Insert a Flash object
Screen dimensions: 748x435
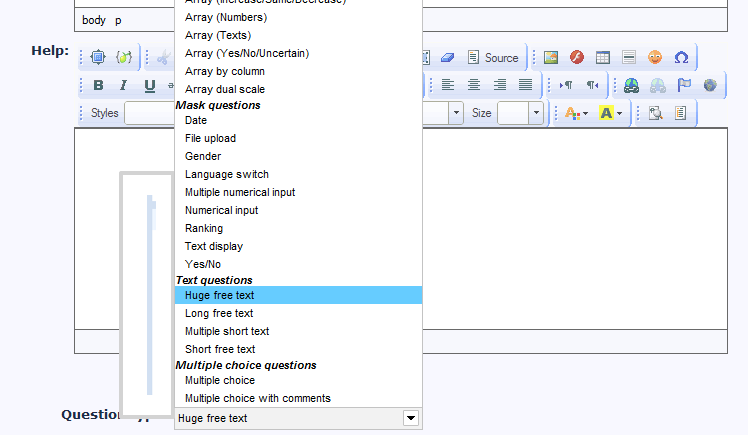coord(577,57)
